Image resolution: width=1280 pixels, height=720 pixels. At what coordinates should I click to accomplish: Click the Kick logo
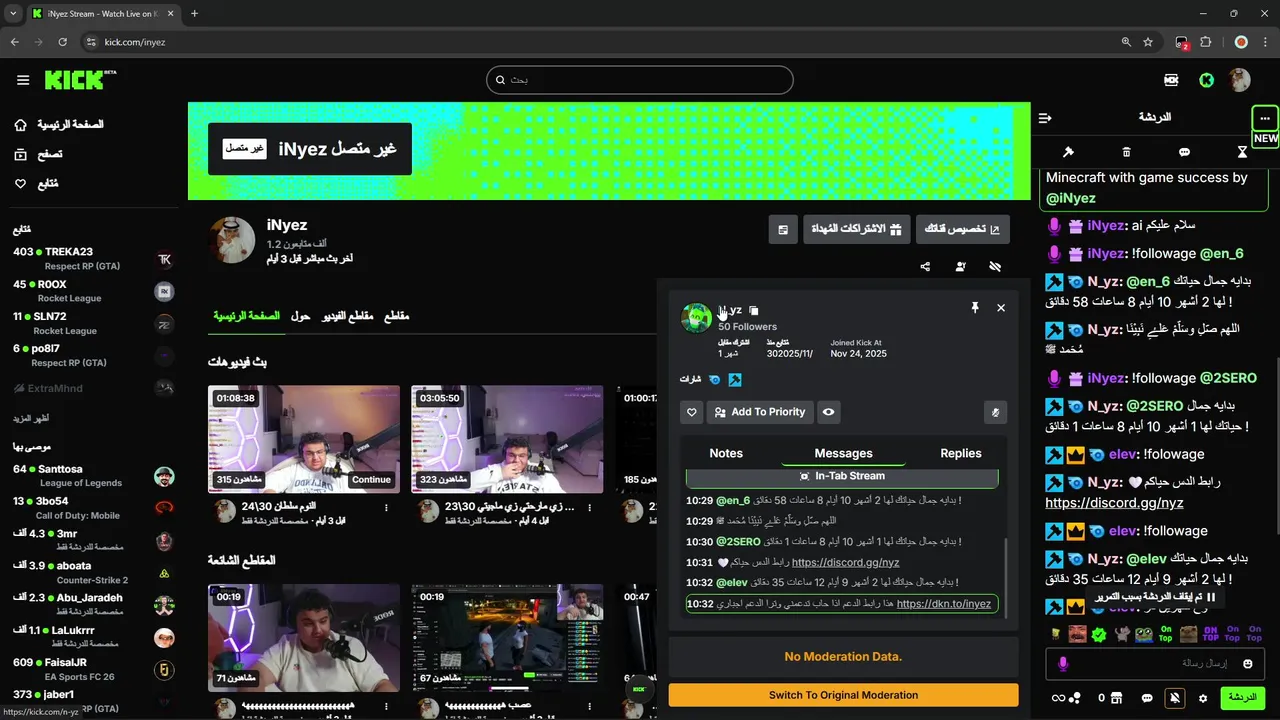tap(80, 80)
